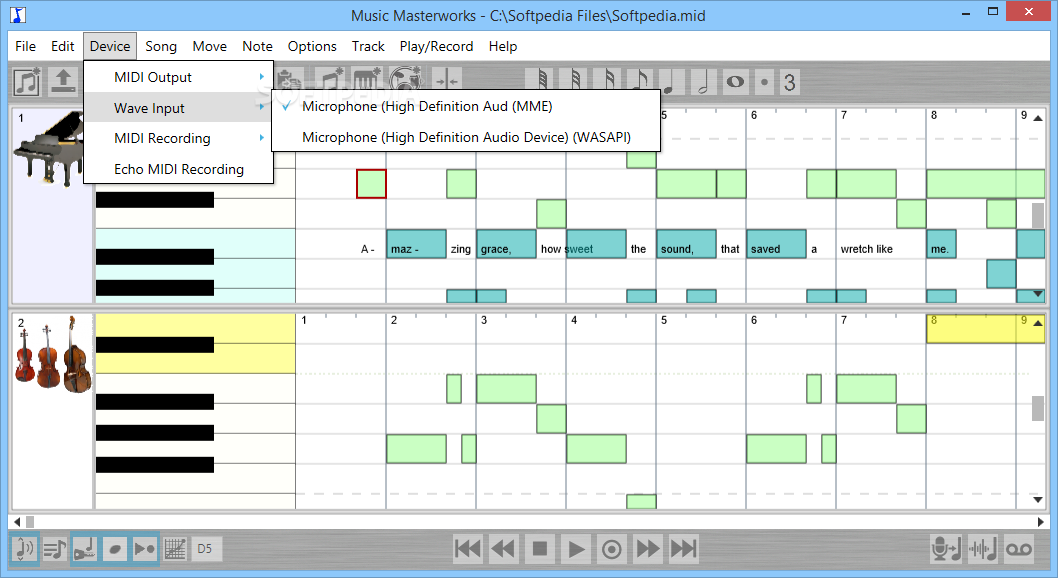The image size is (1058, 578).
Task: Click the lyric note 'me.'
Action: point(941,244)
